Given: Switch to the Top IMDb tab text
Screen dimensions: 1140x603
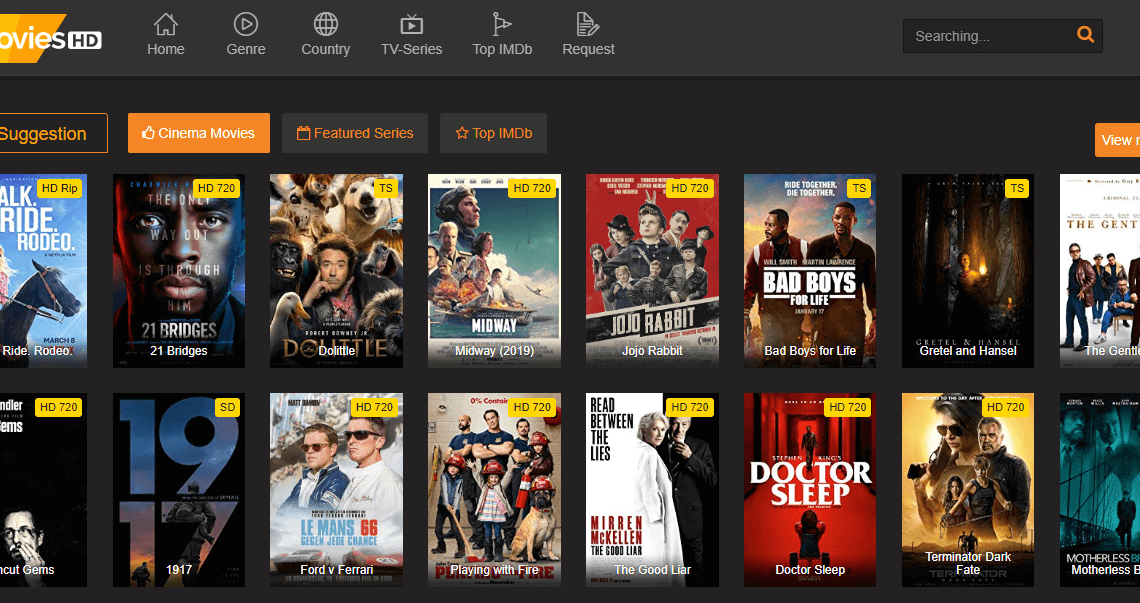Looking at the screenshot, I should [x=502, y=133].
